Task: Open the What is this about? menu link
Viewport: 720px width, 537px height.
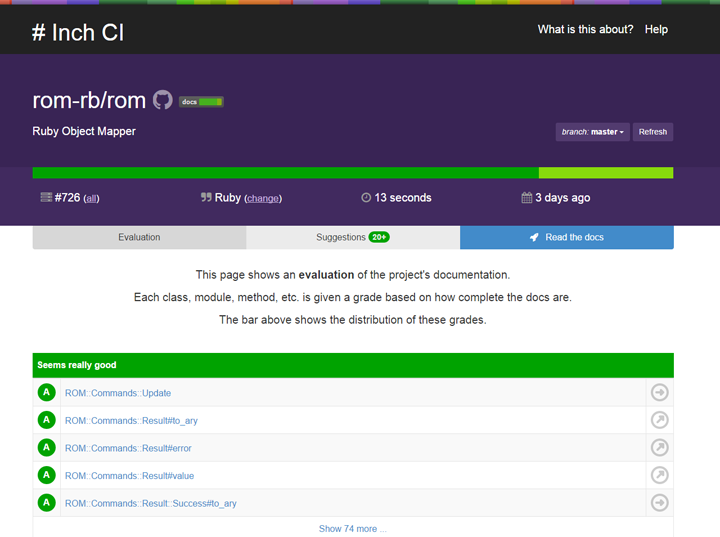Action: pyautogui.click(x=585, y=29)
